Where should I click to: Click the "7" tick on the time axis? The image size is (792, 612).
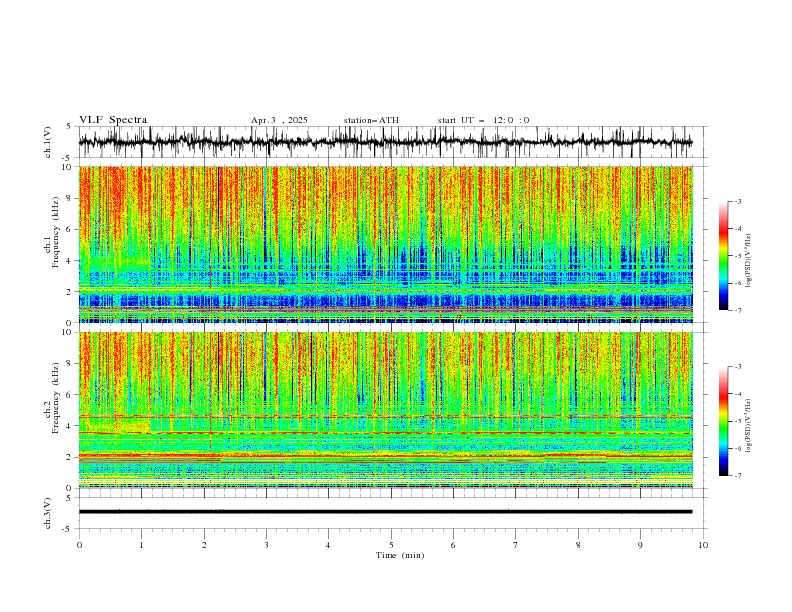coord(516,545)
